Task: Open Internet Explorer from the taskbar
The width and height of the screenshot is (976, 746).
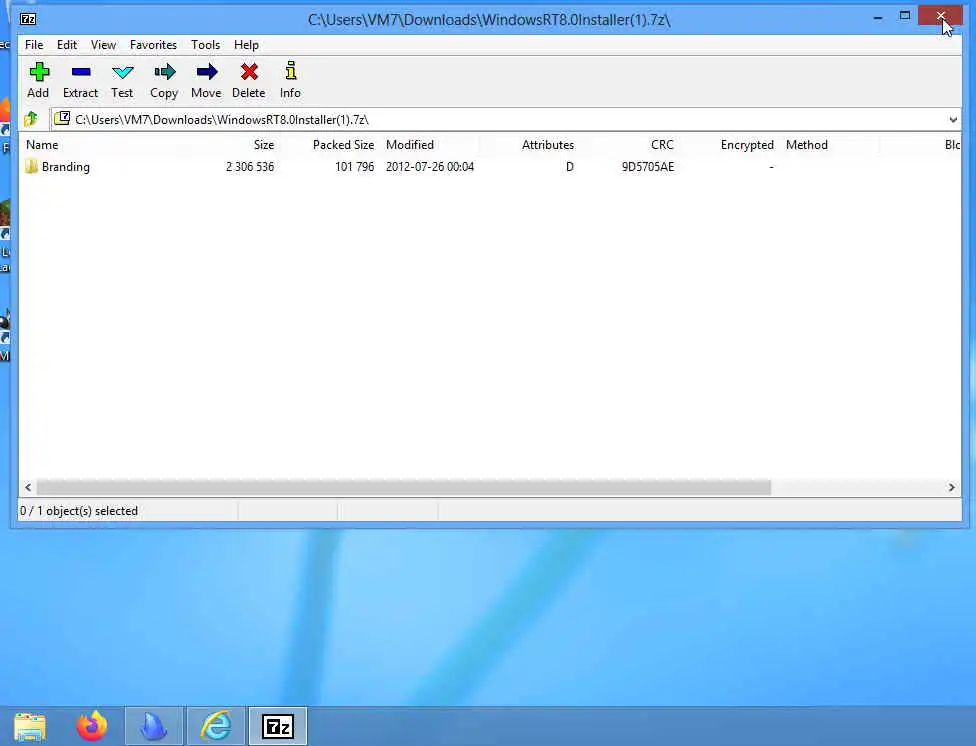Action: tap(216, 726)
